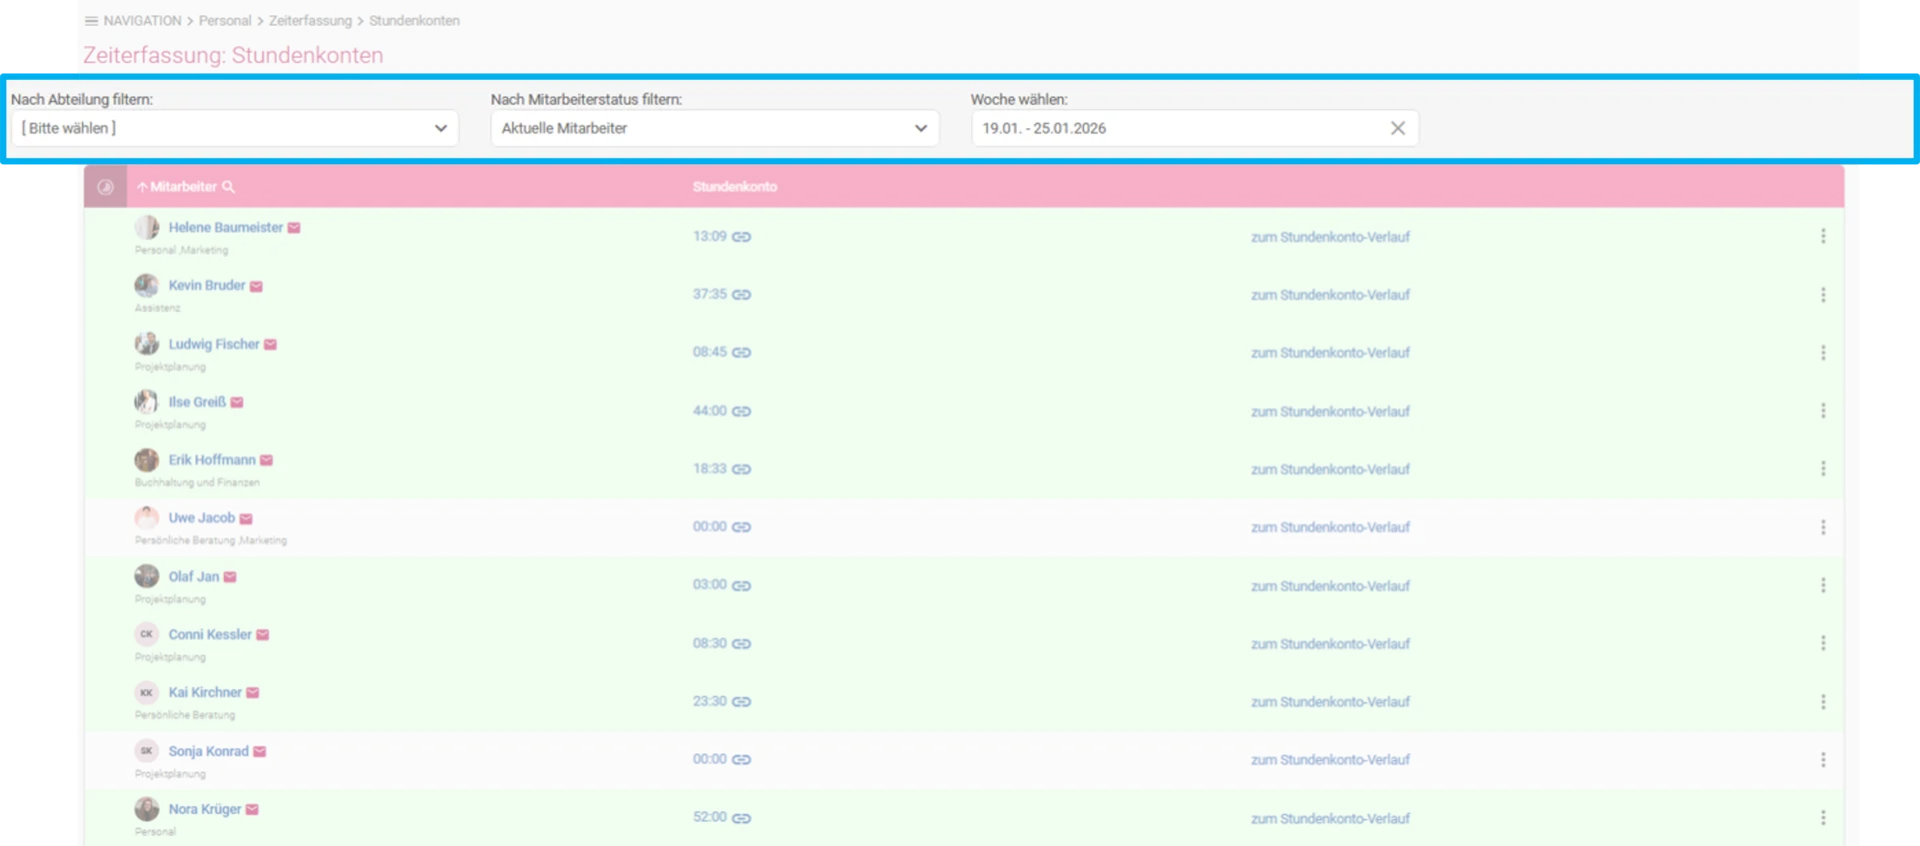Open Helene Baumeister's profile
The image size is (1920, 846).
(x=226, y=228)
